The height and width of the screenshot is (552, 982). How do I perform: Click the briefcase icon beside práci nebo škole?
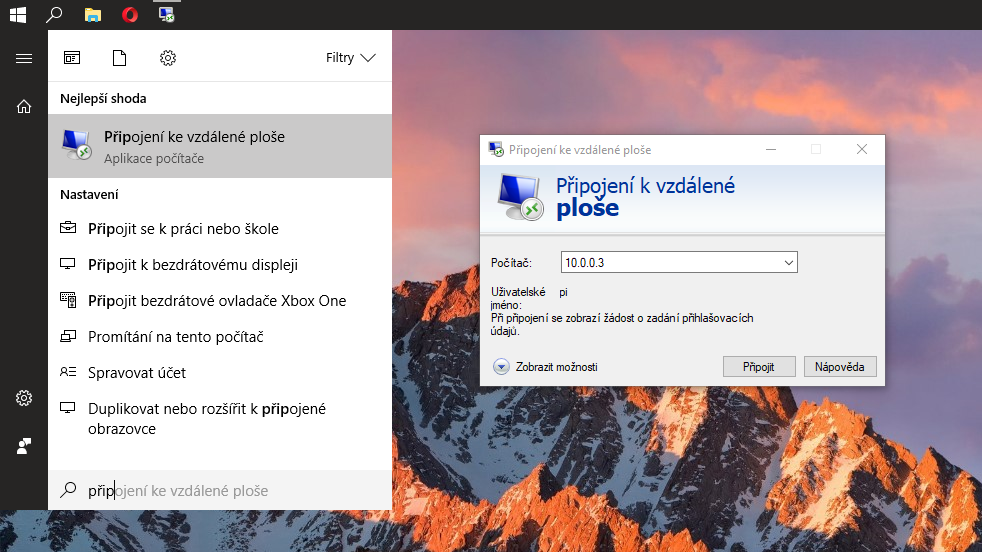coord(68,227)
